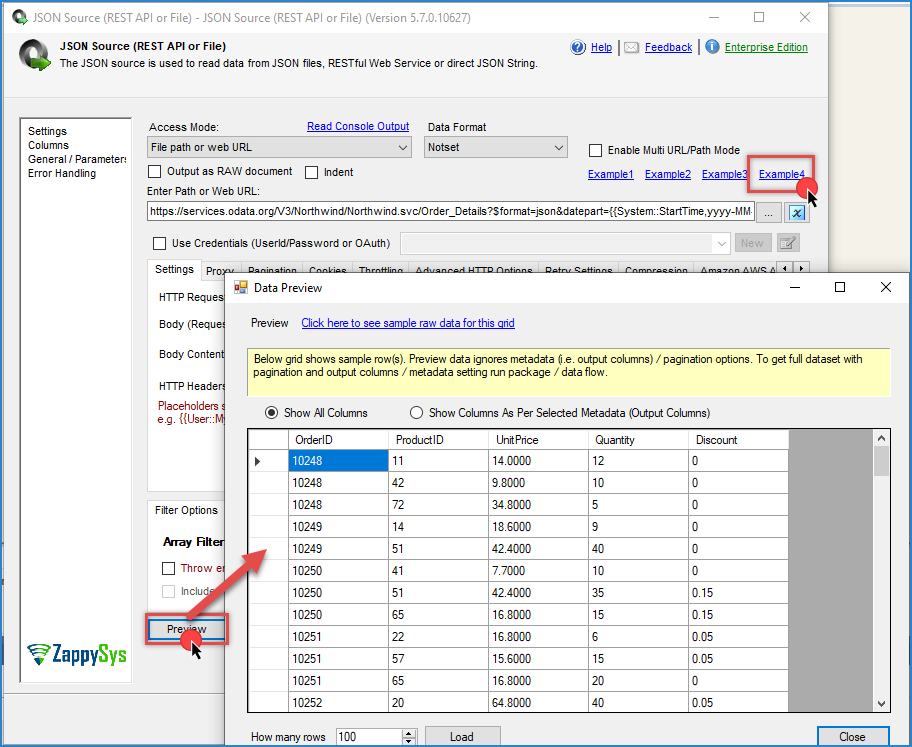Open the Help link
The width and height of the screenshot is (912, 747).
601,47
